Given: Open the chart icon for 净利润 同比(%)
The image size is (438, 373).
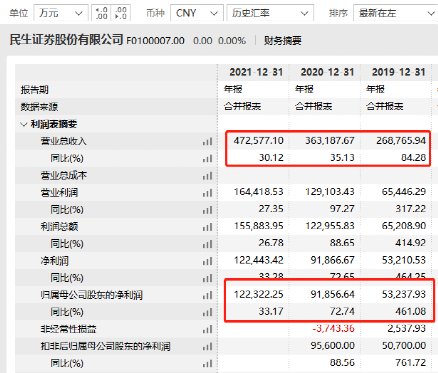Looking at the screenshot, I should point(207,278).
